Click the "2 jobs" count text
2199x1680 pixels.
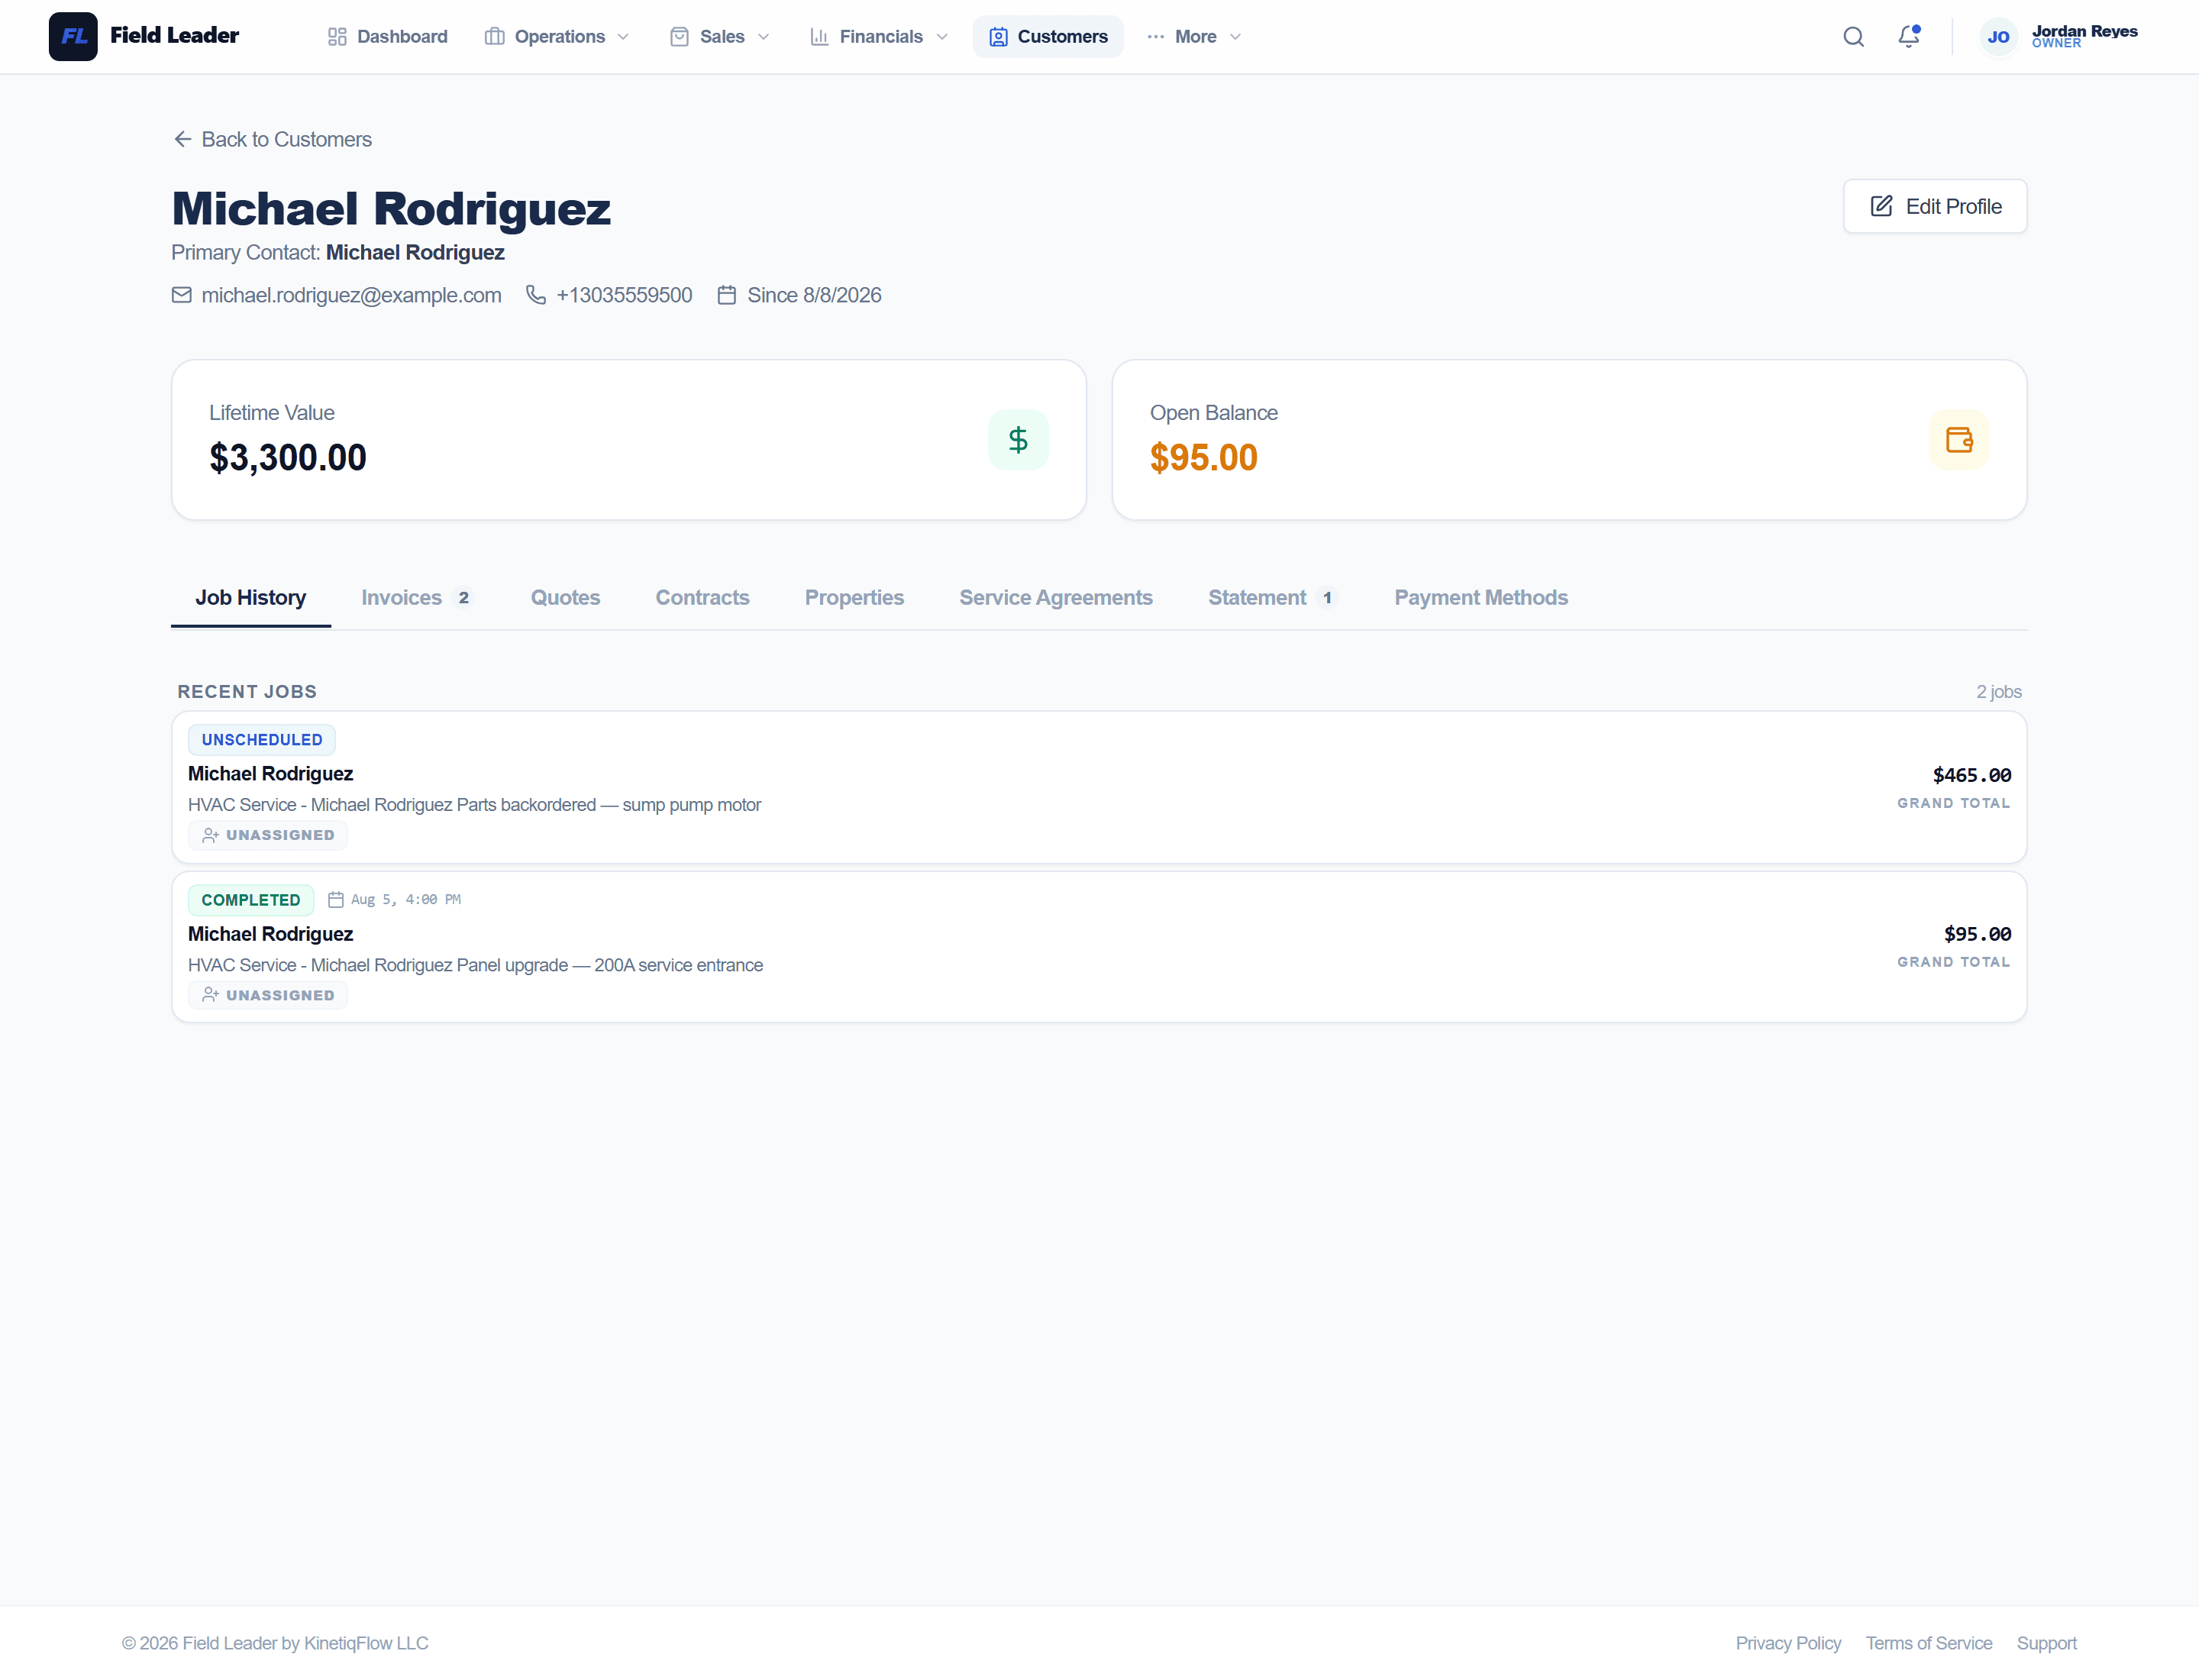click(1998, 692)
